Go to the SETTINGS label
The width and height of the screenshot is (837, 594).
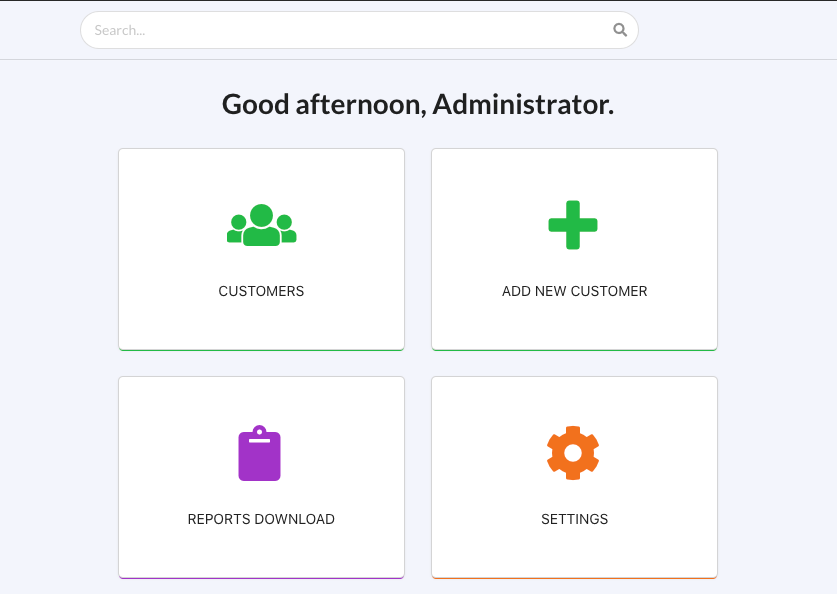574,519
